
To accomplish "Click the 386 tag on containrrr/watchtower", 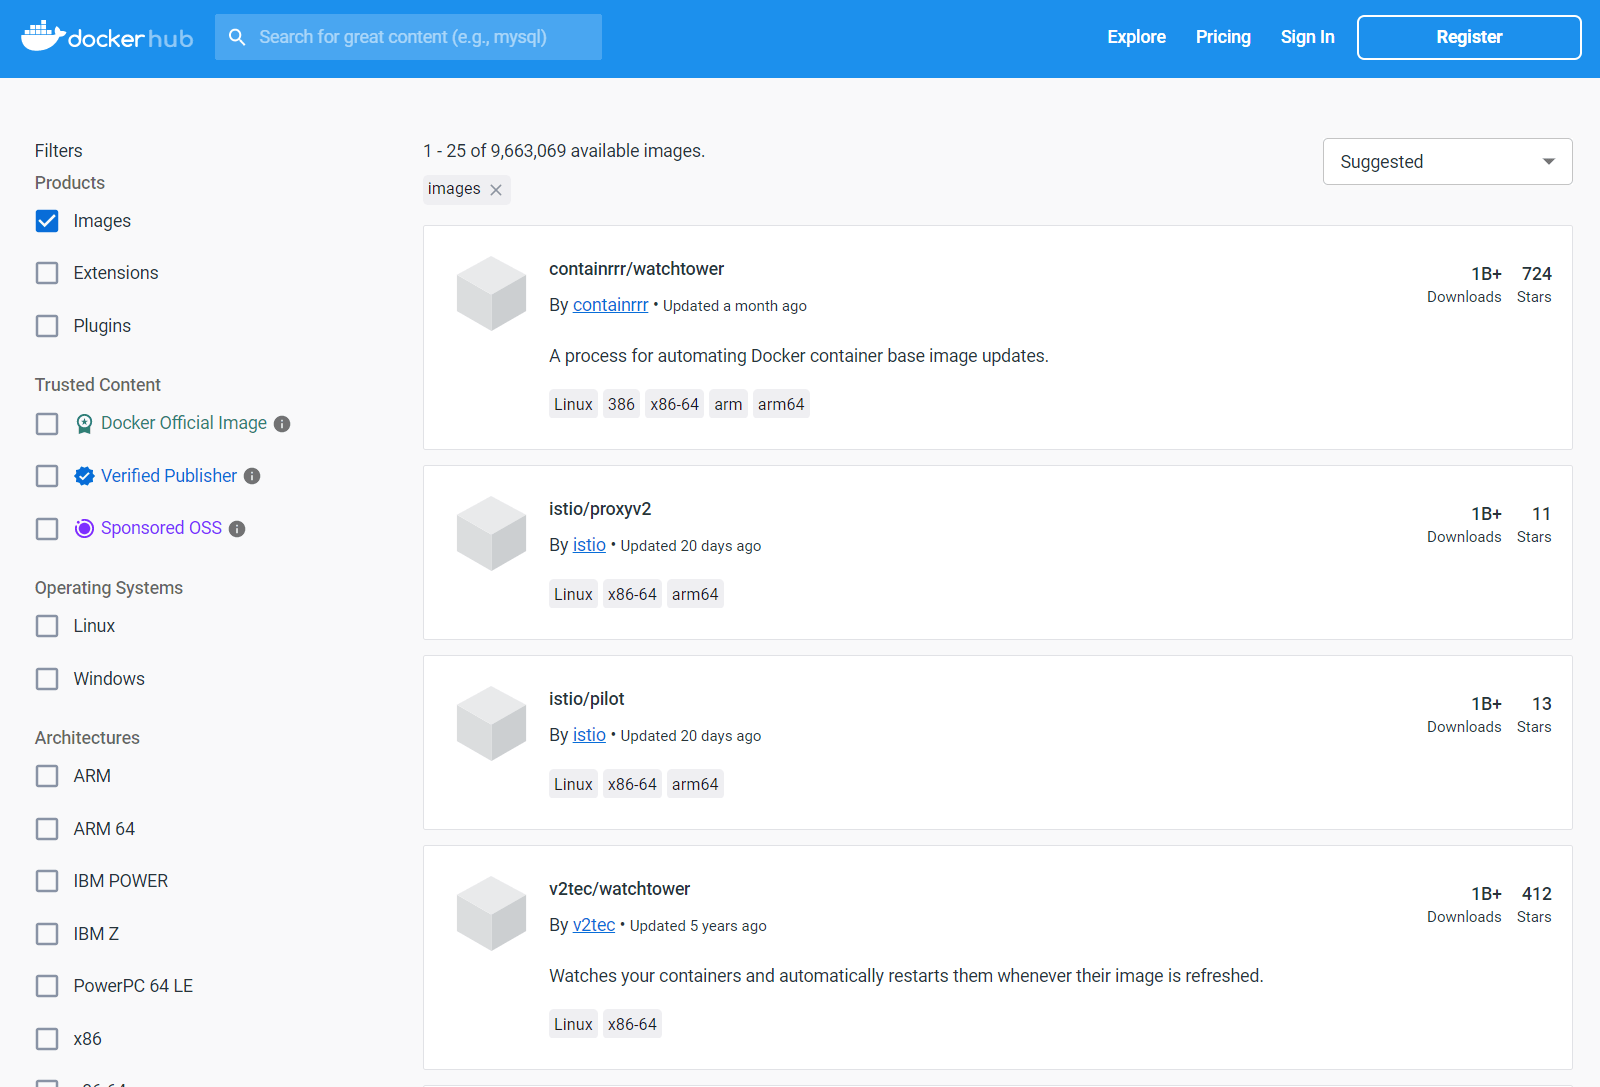I will (621, 404).
